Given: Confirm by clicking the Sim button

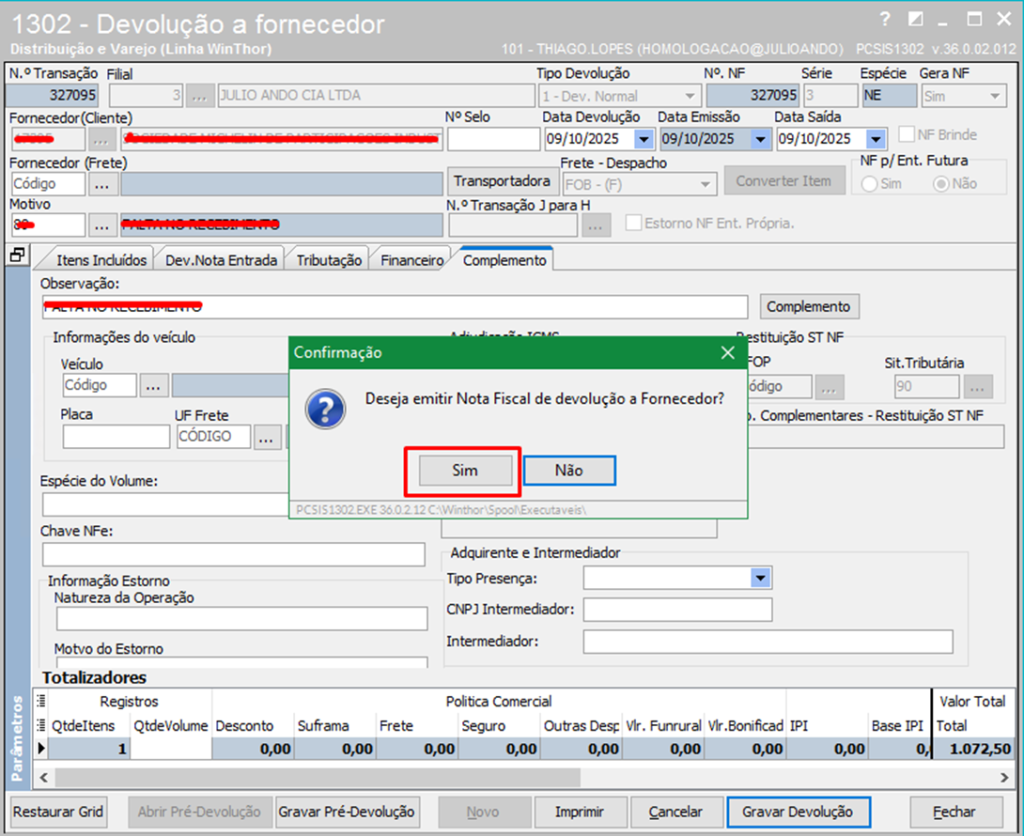Looking at the screenshot, I should coord(464,470).
